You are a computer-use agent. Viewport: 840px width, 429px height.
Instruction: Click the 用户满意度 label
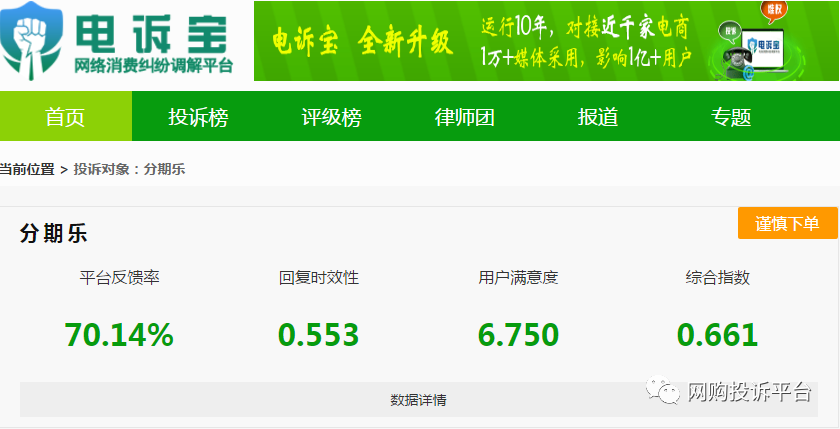(519, 277)
